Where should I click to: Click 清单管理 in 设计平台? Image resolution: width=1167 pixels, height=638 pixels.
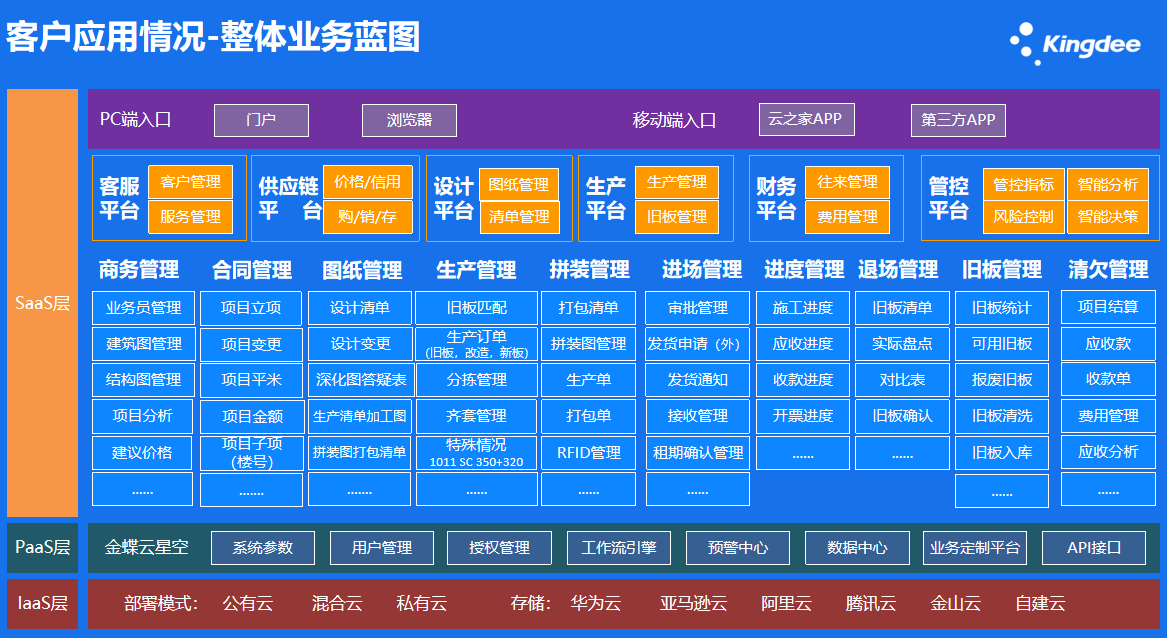519,217
